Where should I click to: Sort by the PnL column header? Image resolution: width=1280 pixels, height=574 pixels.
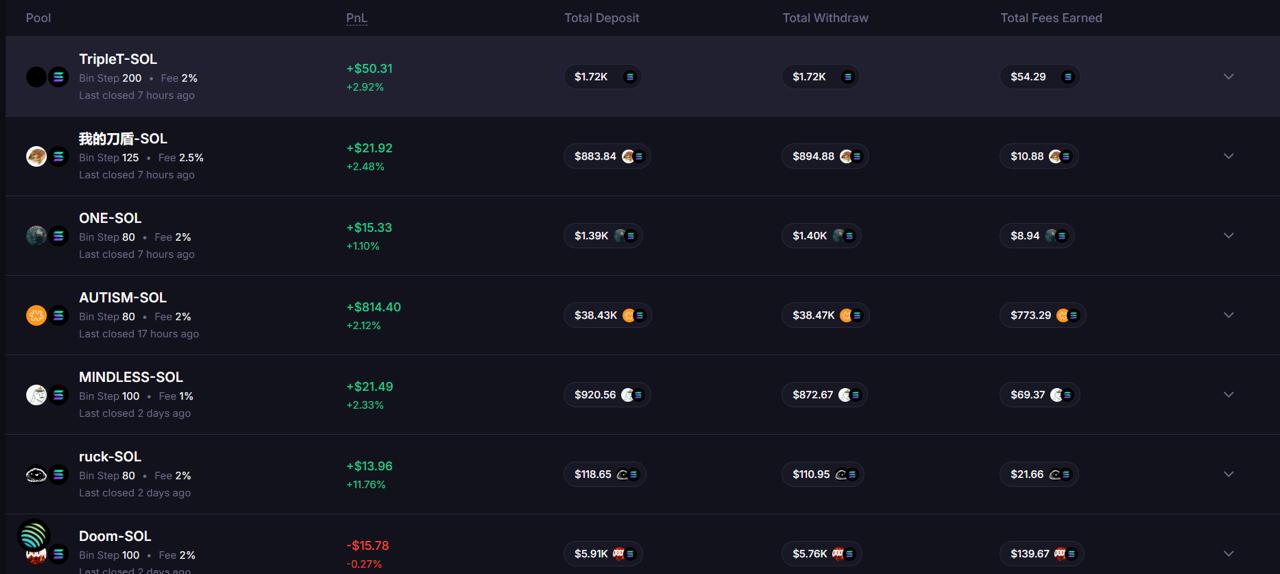click(356, 18)
